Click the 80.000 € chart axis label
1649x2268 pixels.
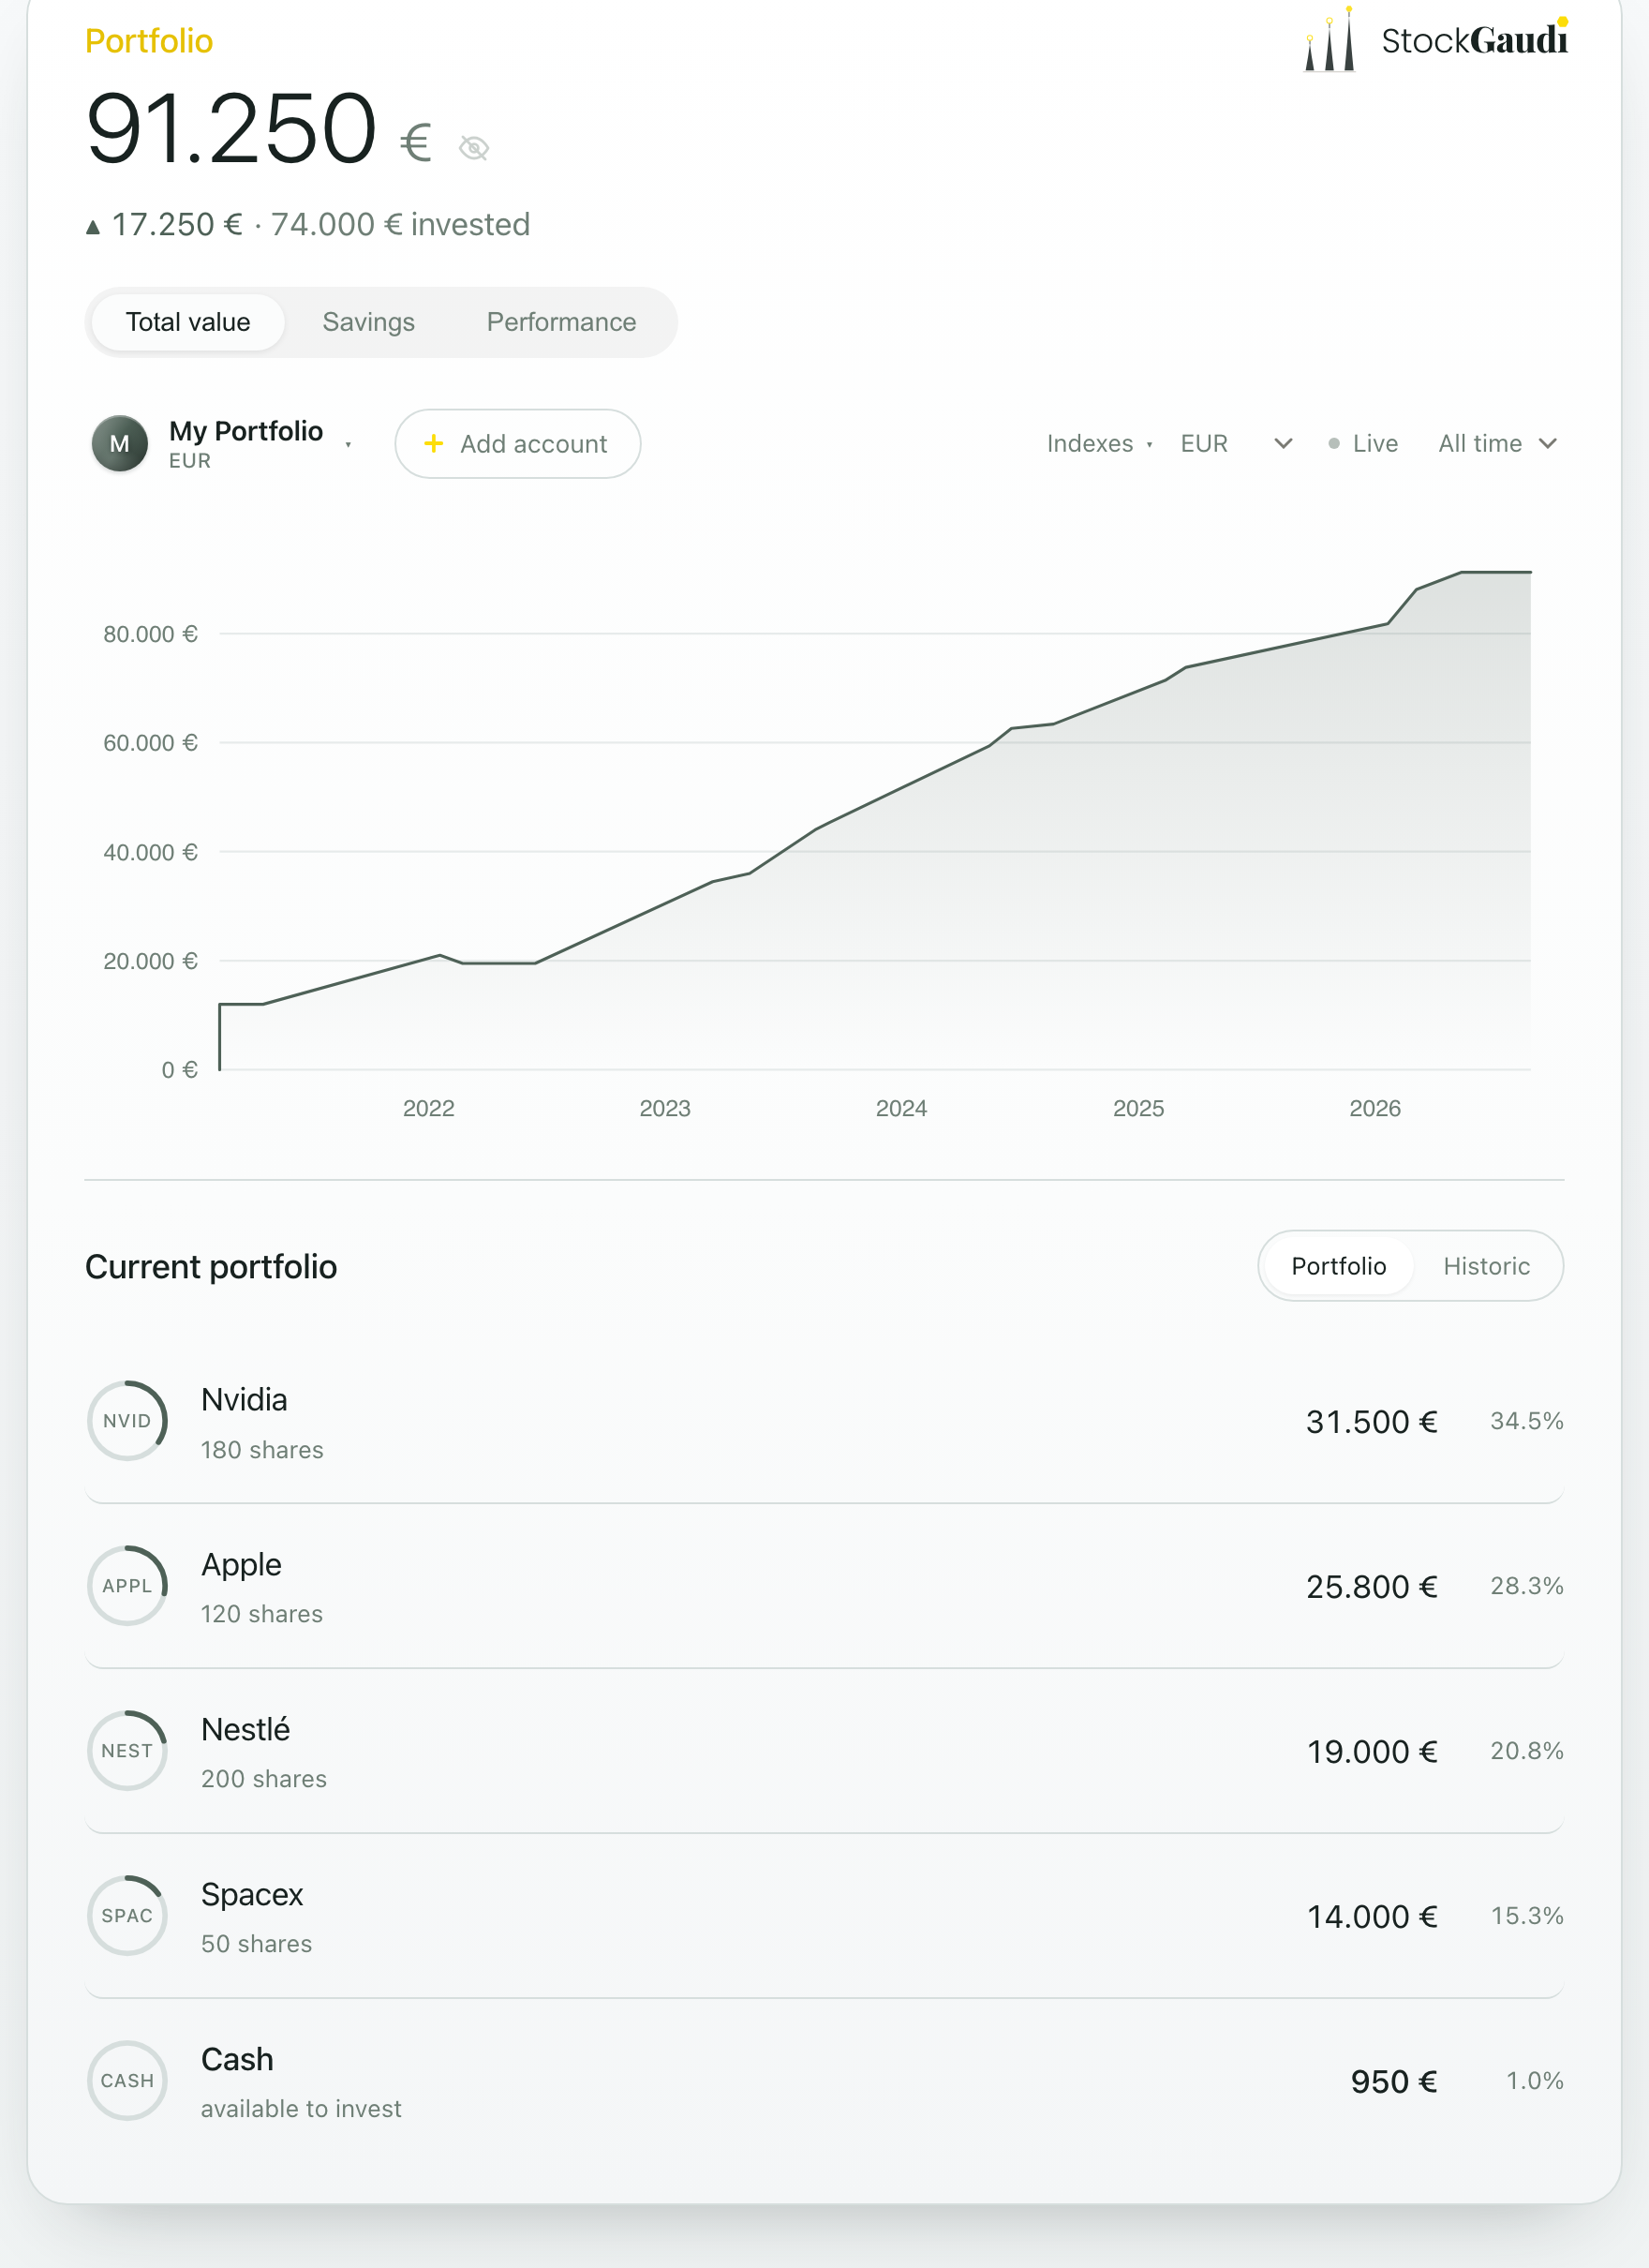pyautogui.click(x=150, y=634)
